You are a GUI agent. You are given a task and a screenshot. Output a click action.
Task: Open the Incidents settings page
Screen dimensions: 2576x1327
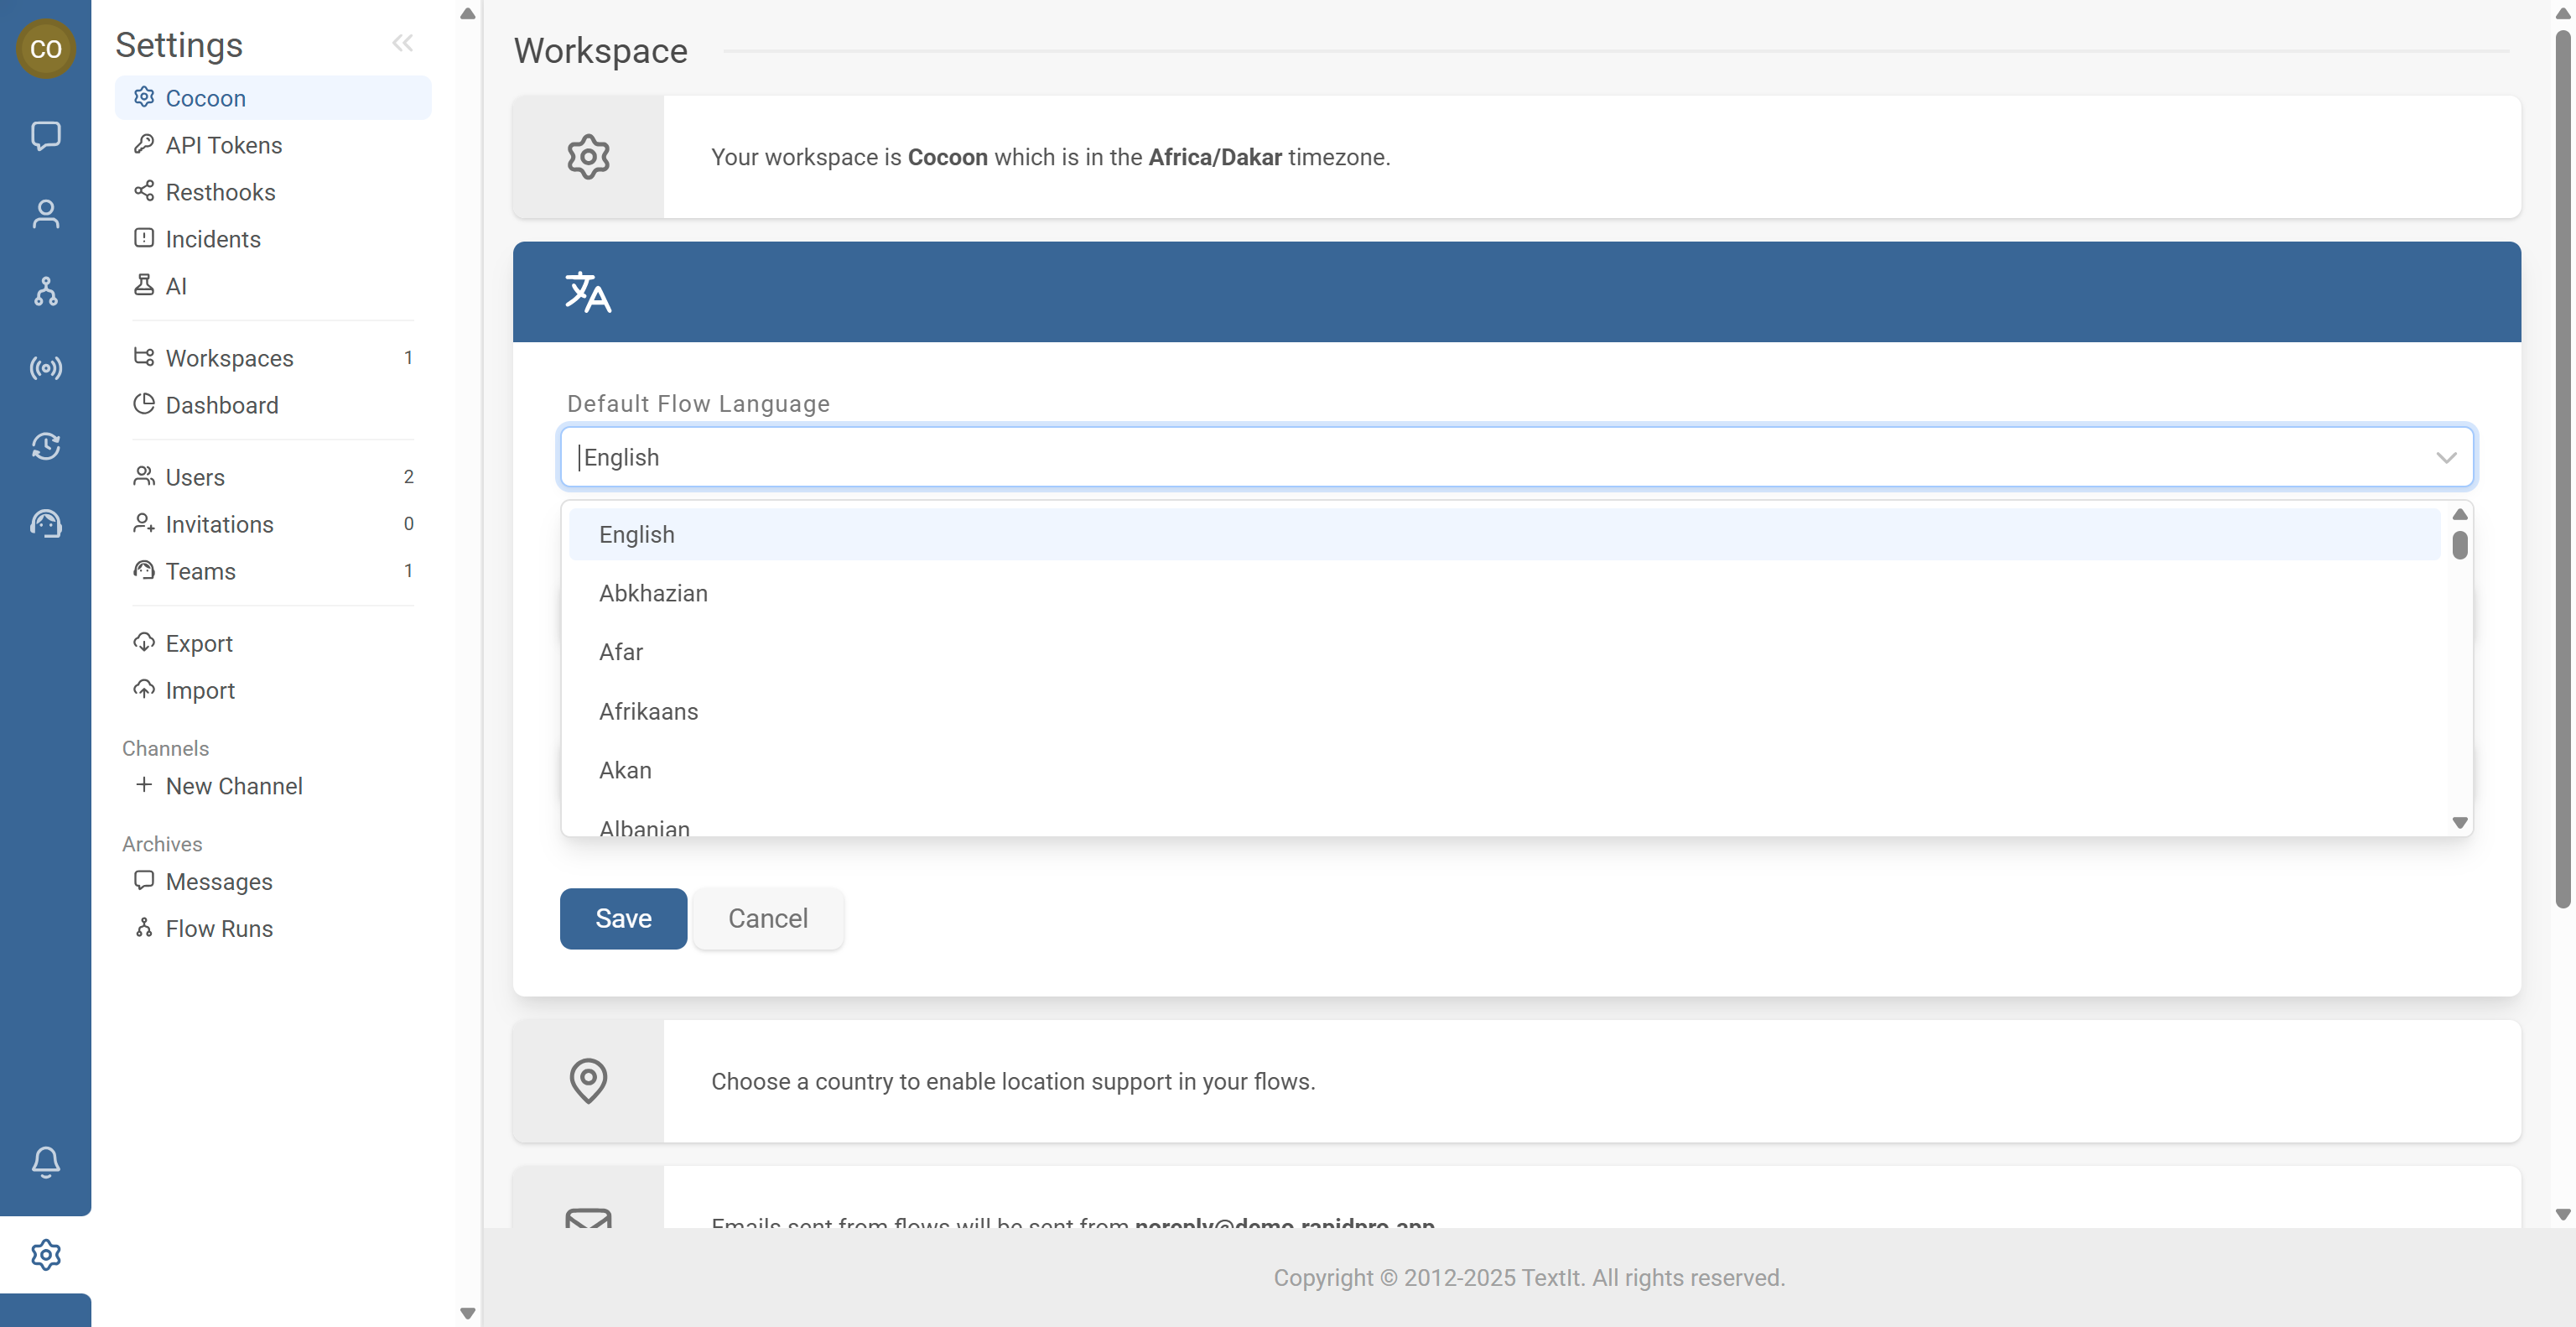click(x=211, y=239)
